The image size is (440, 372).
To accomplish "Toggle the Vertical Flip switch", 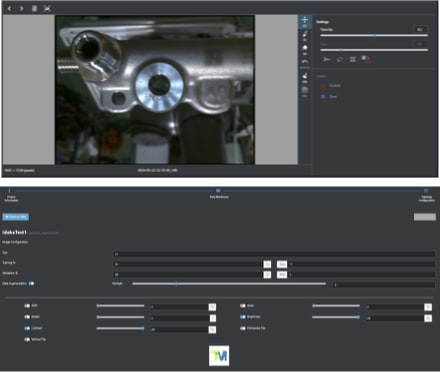I will tap(27, 340).
